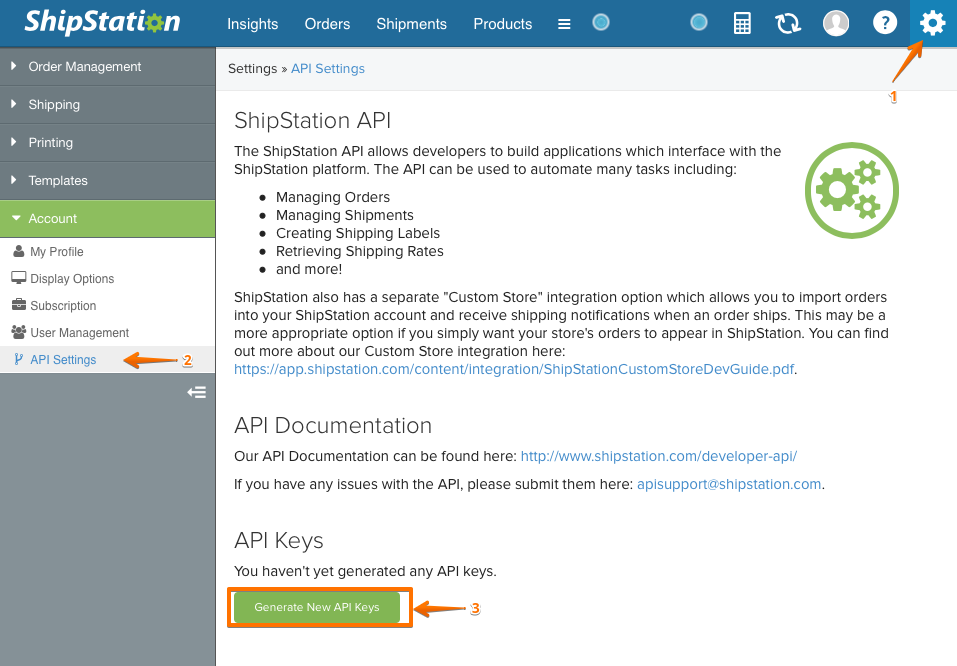Click the API Documentation heading
Image resolution: width=957 pixels, height=666 pixels.
click(x=333, y=425)
